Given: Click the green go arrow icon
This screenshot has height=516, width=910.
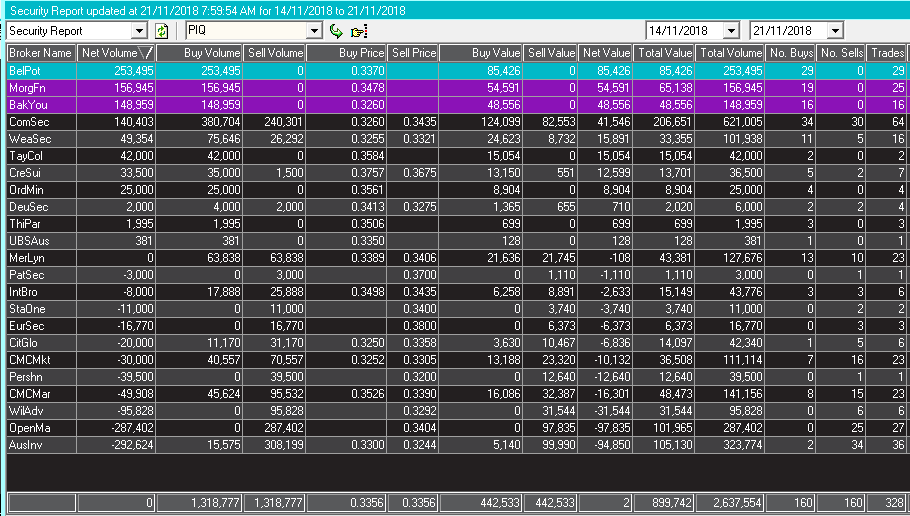Looking at the screenshot, I should click(x=336, y=31).
